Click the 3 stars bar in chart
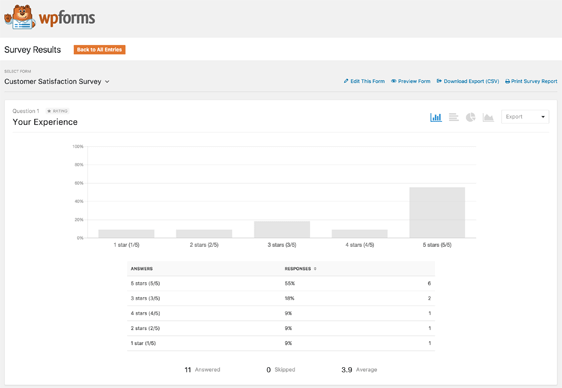562x388 pixels. 282,229
